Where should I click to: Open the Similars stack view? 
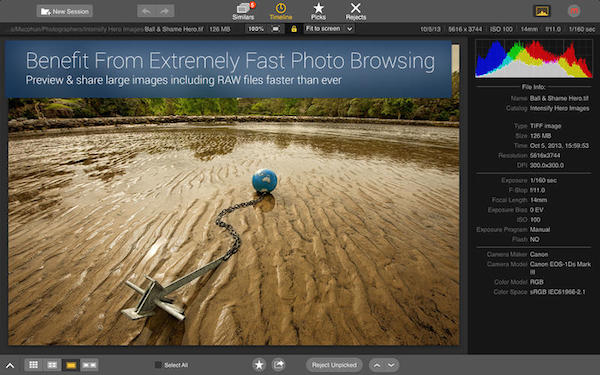point(243,11)
